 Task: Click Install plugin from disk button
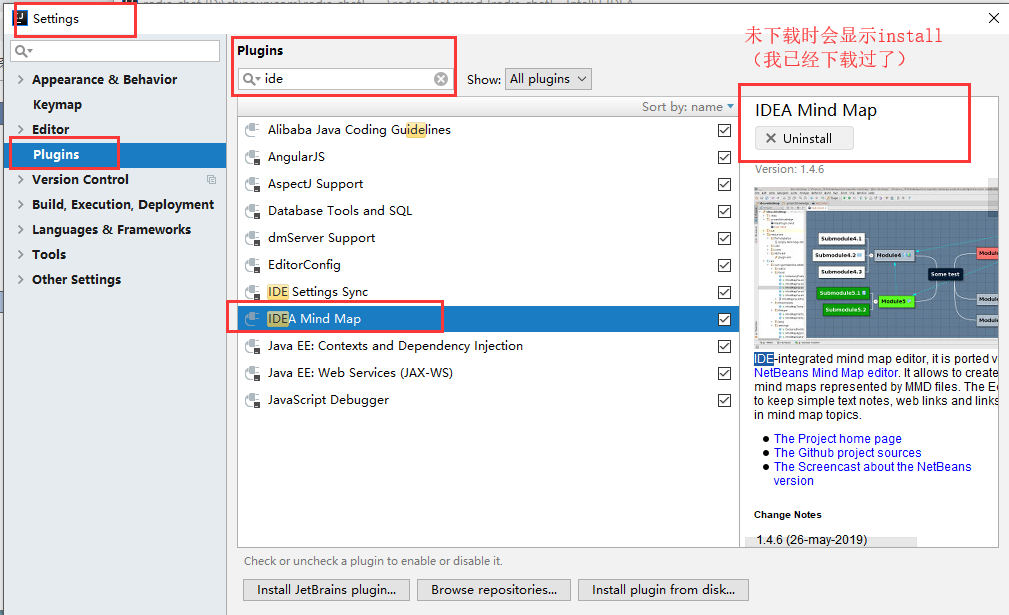pyautogui.click(x=663, y=590)
